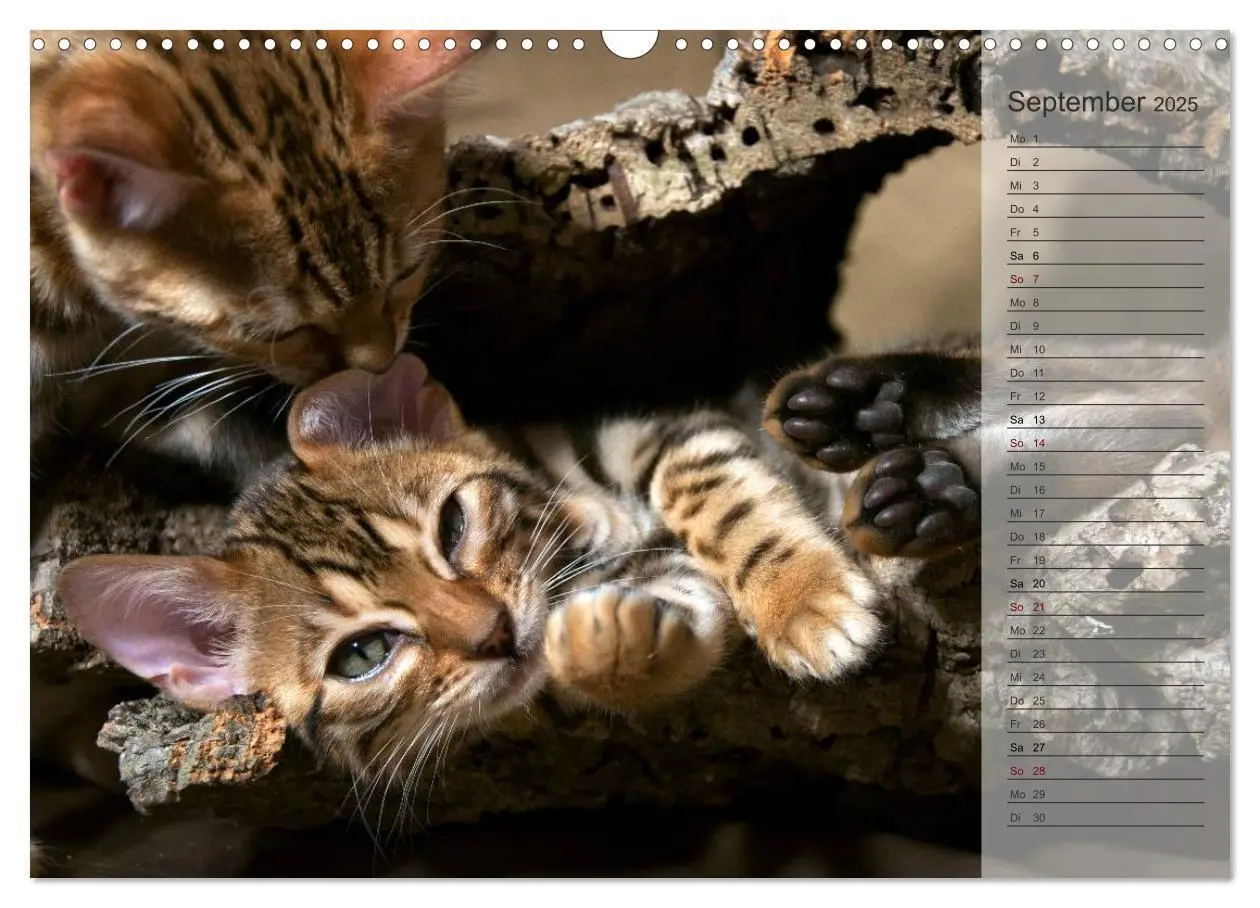Select Mi 24 date row

point(1105,677)
